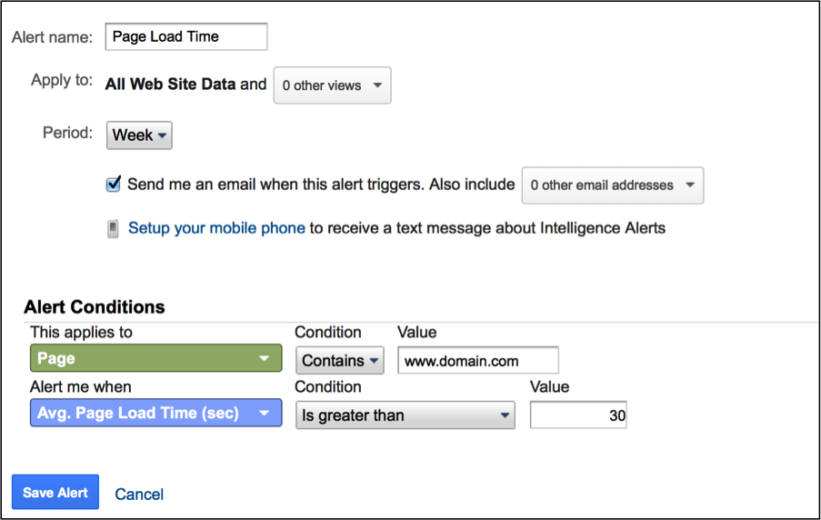Open the Contains condition dropdown
This screenshot has height=520, width=821.
(340, 361)
